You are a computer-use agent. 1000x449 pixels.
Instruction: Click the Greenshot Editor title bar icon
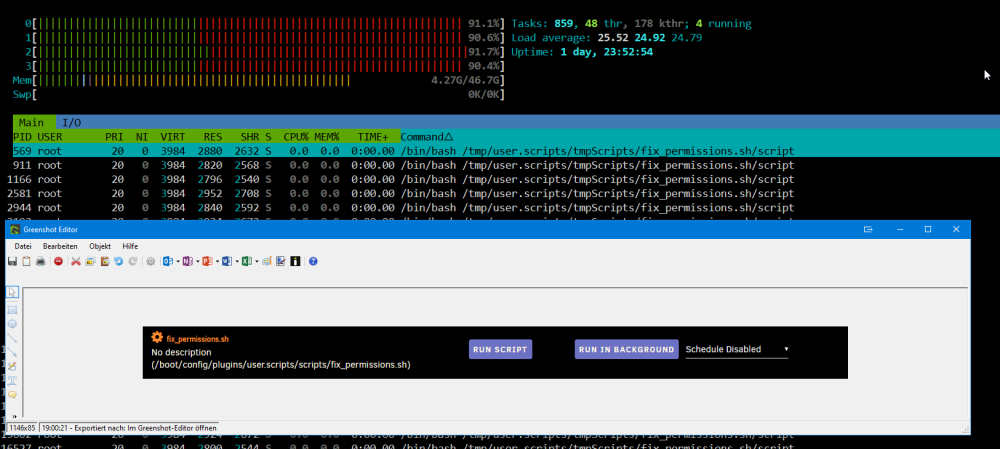tap(15, 229)
